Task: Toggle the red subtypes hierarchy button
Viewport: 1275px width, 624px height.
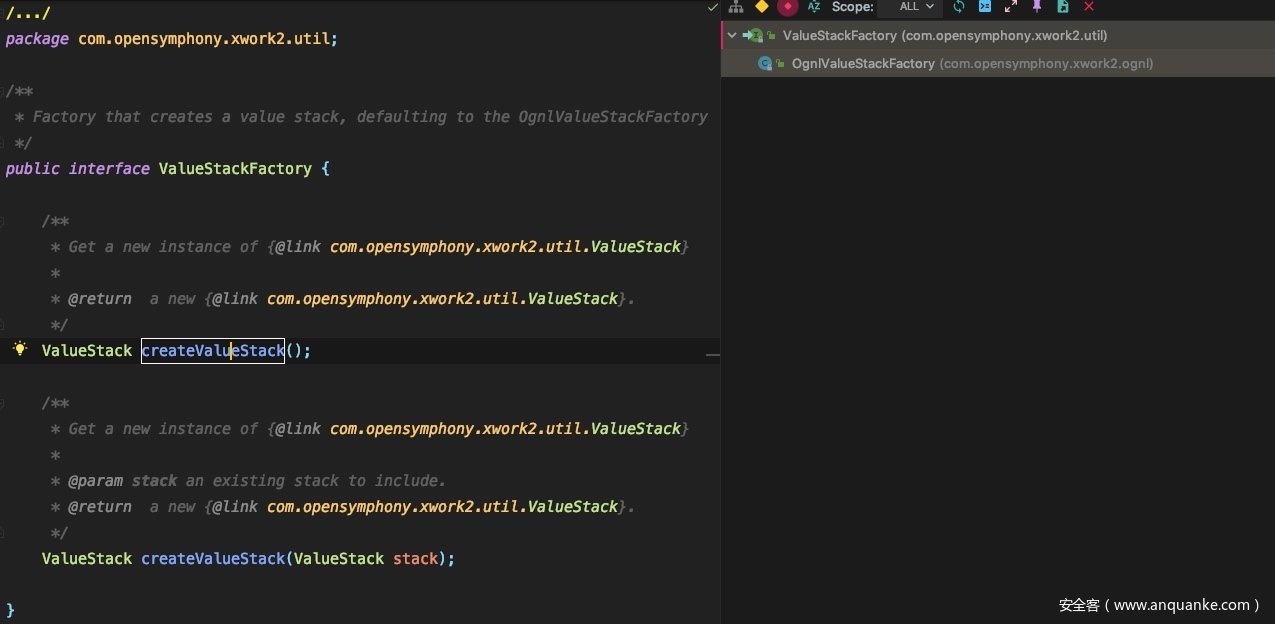Action: point(788,7)
